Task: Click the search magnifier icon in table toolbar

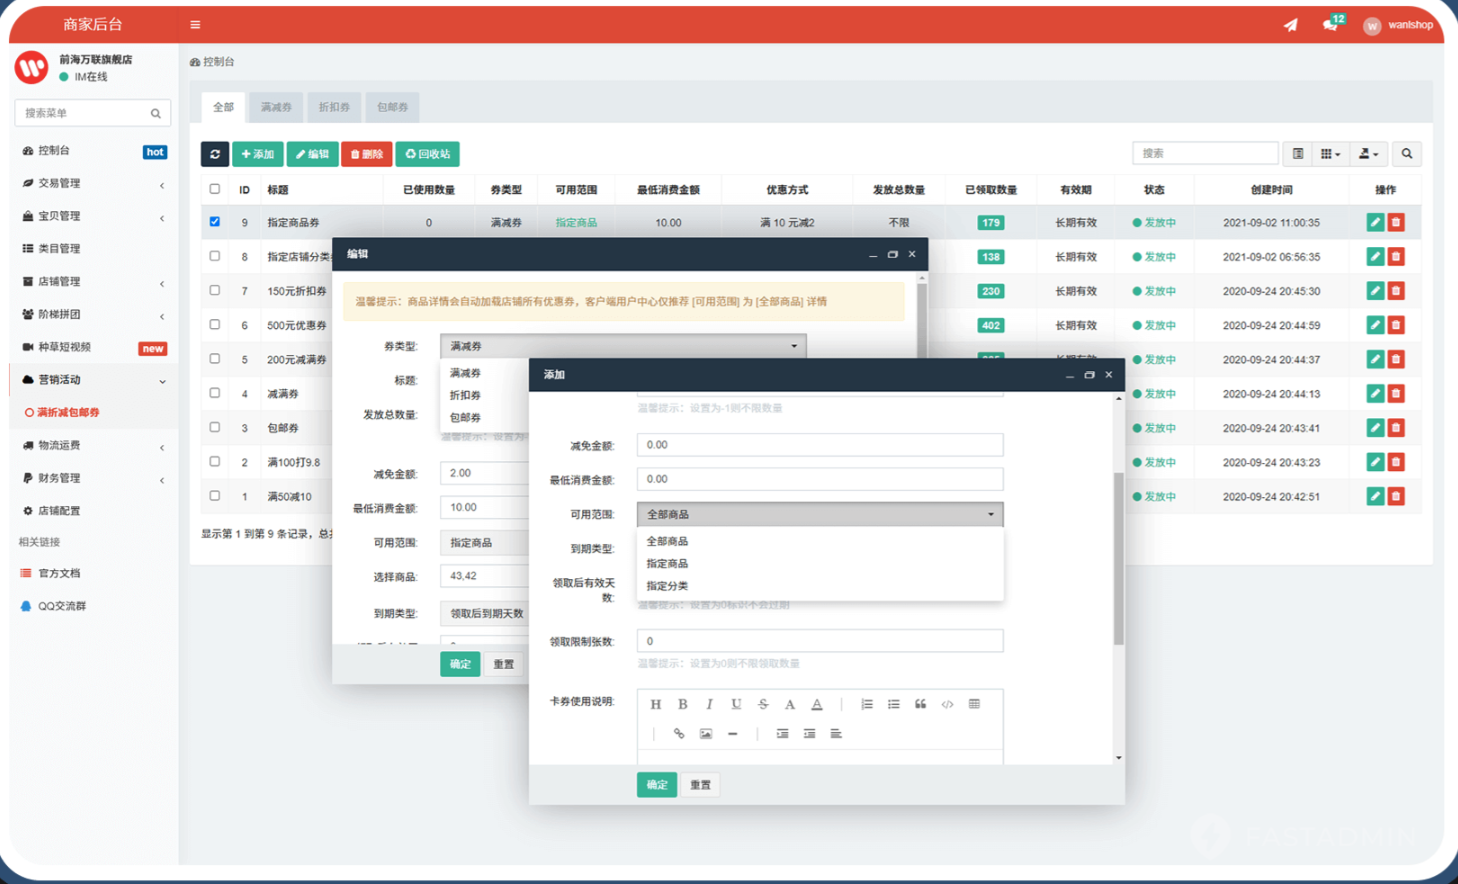Action: [1407, 154]
